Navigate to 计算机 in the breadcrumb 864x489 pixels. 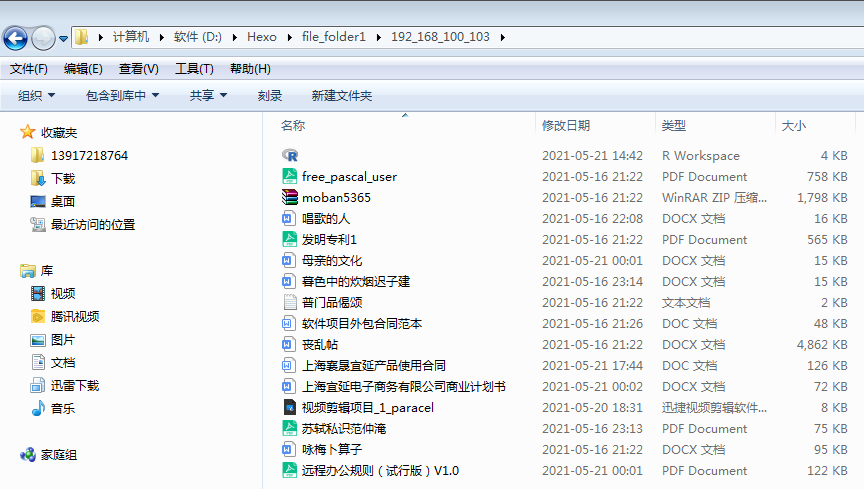(131, 37)
